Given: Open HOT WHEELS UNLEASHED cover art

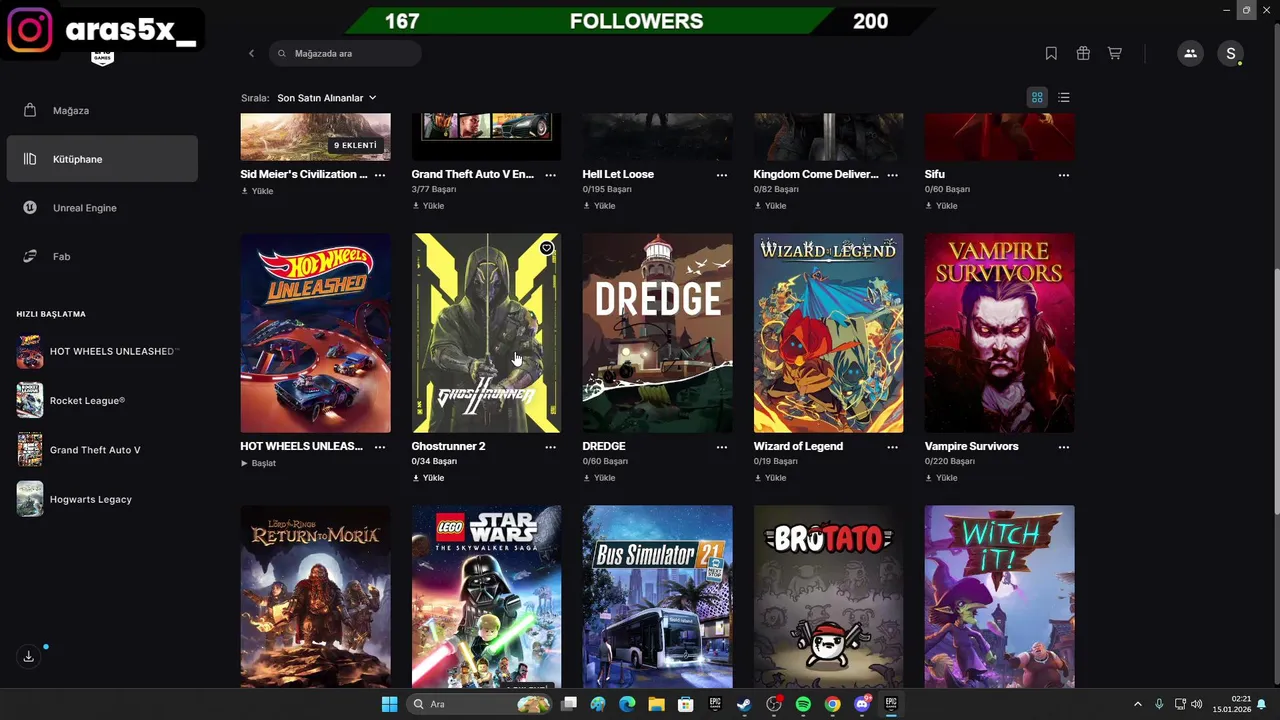Looking at the screenshot, I should tap(315, 333).
